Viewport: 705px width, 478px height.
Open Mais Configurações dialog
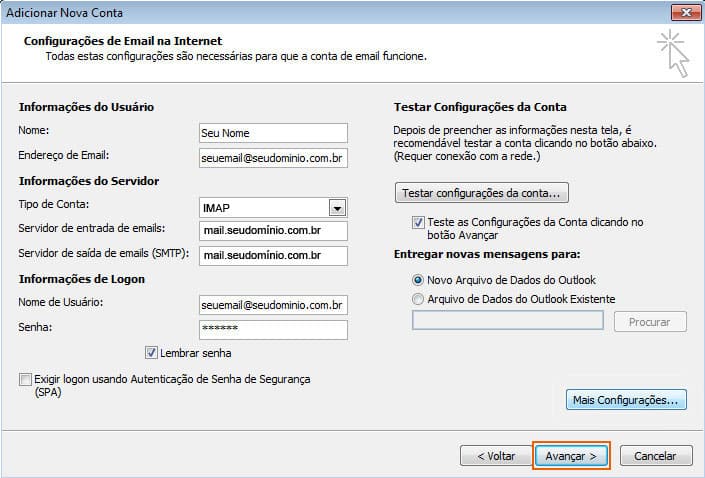pyautogui.click(x=626, y=400)
